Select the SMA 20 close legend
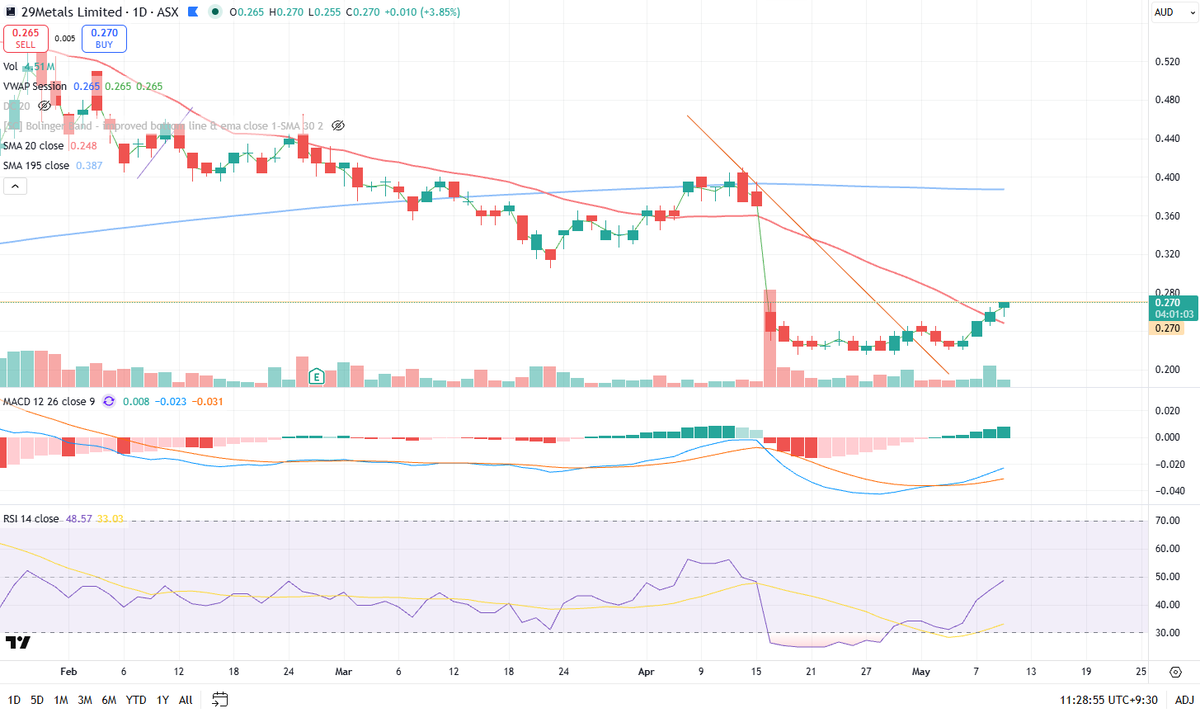Screen dimensions: 1200x713 [33, 146]
